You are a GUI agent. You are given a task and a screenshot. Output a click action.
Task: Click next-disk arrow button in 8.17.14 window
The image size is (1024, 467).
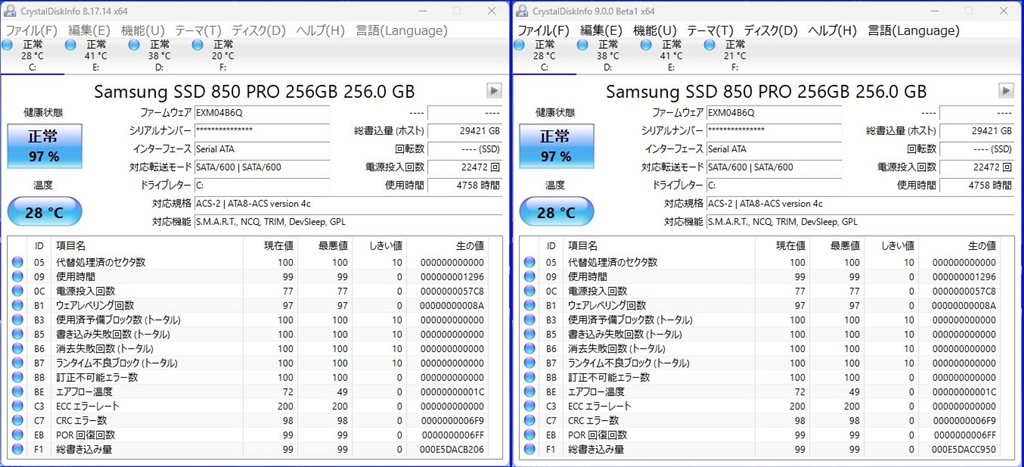point(494,91)
